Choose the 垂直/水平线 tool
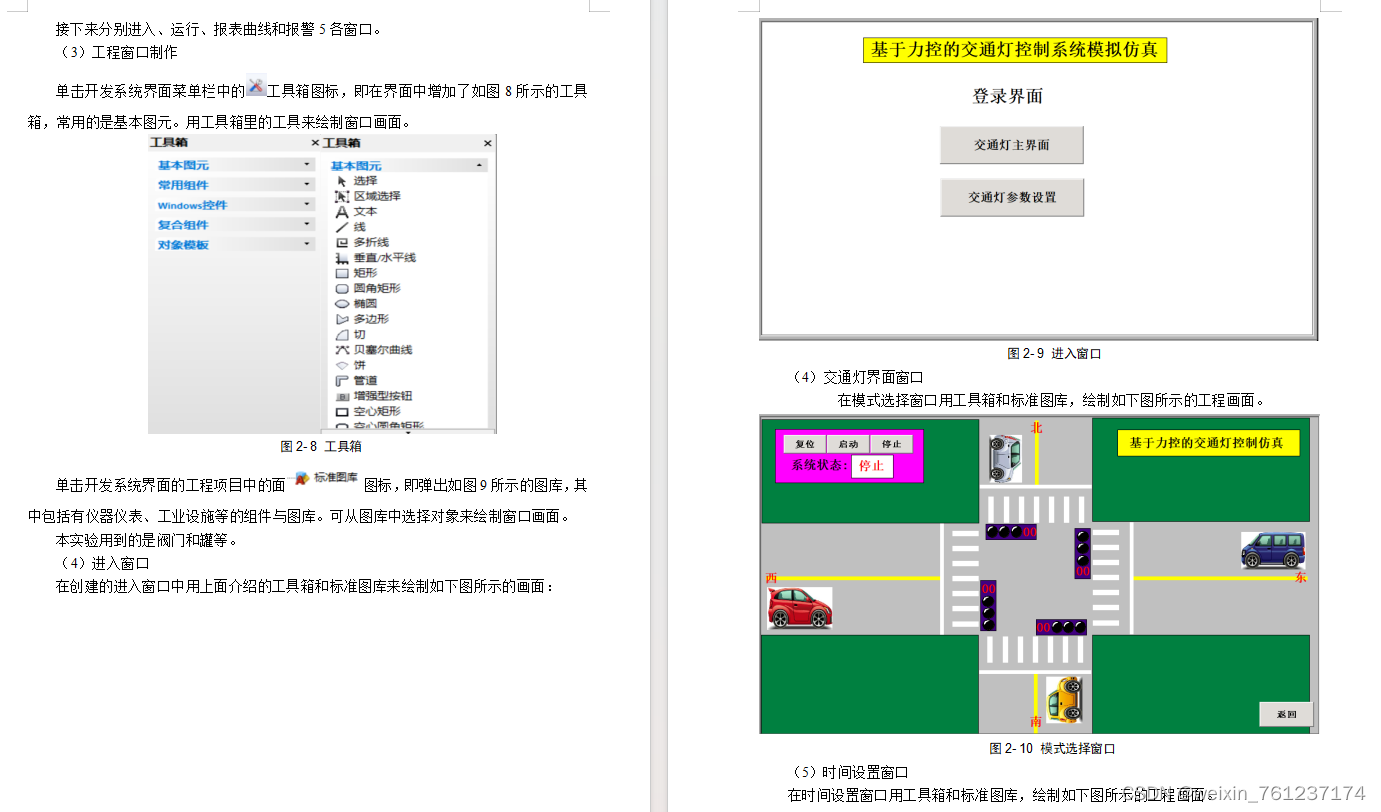1381x812 pixels. tap(375, 258)
